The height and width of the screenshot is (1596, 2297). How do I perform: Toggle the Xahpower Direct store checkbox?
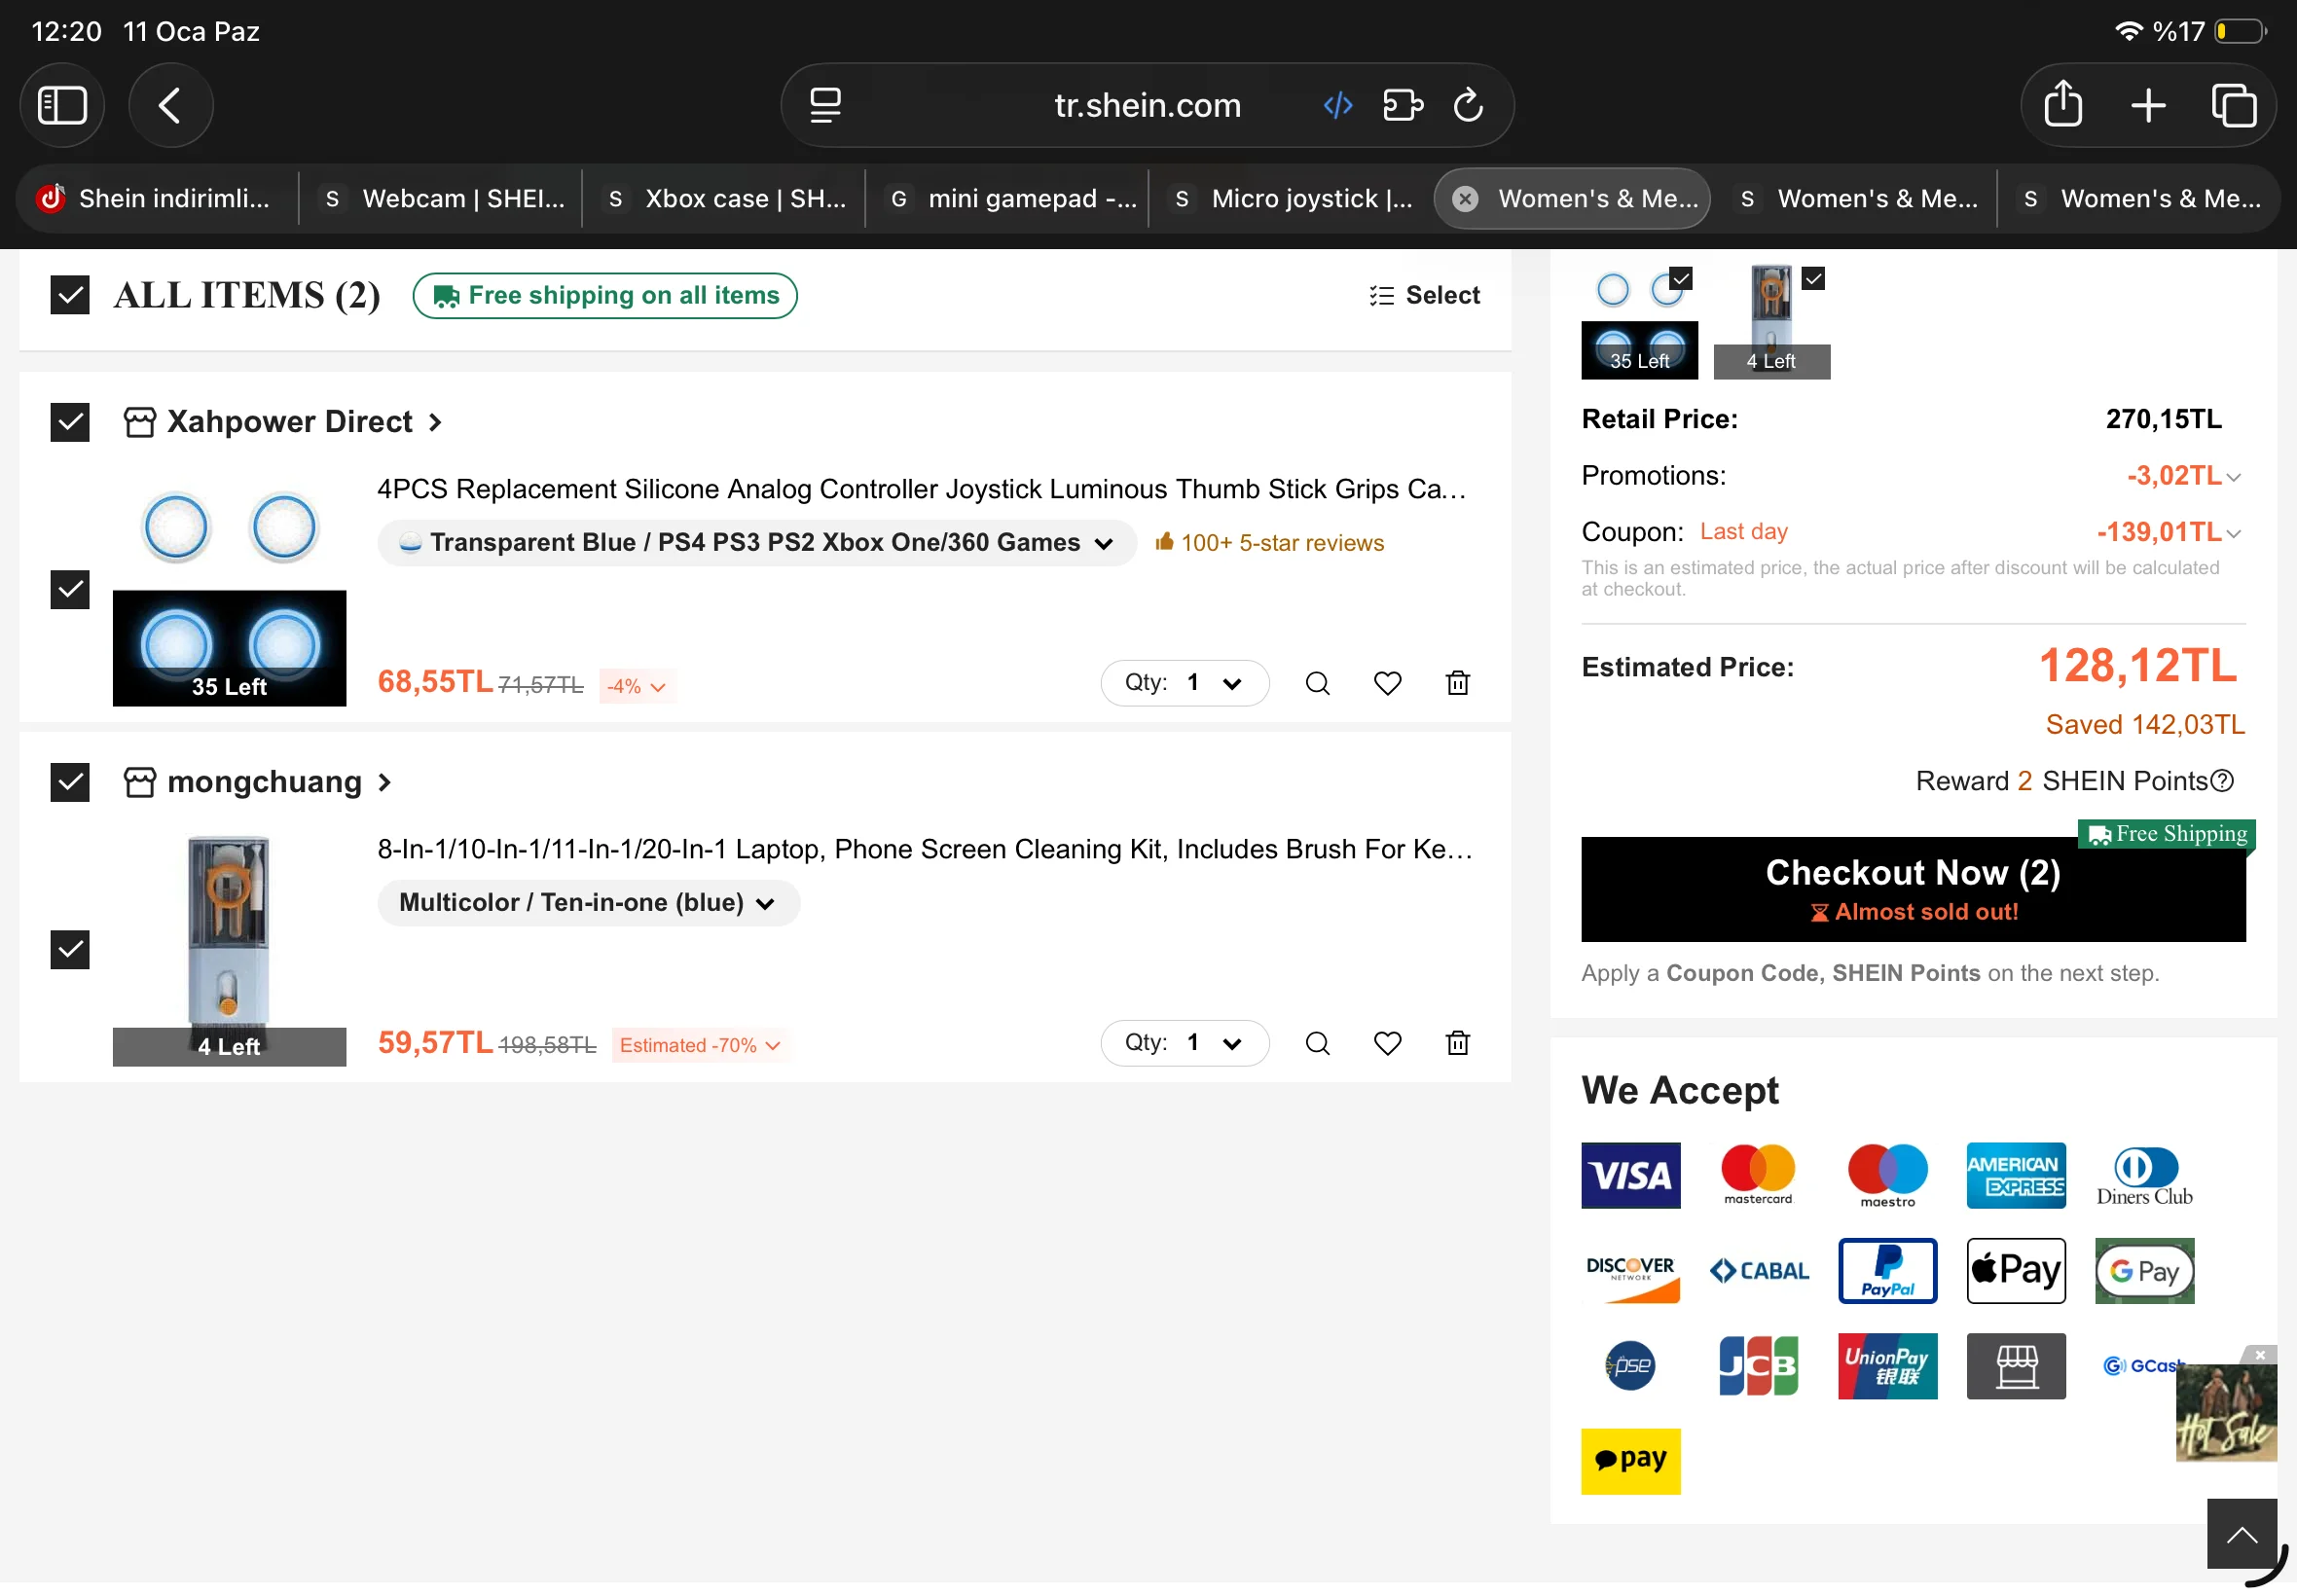[x=70, y=422]
